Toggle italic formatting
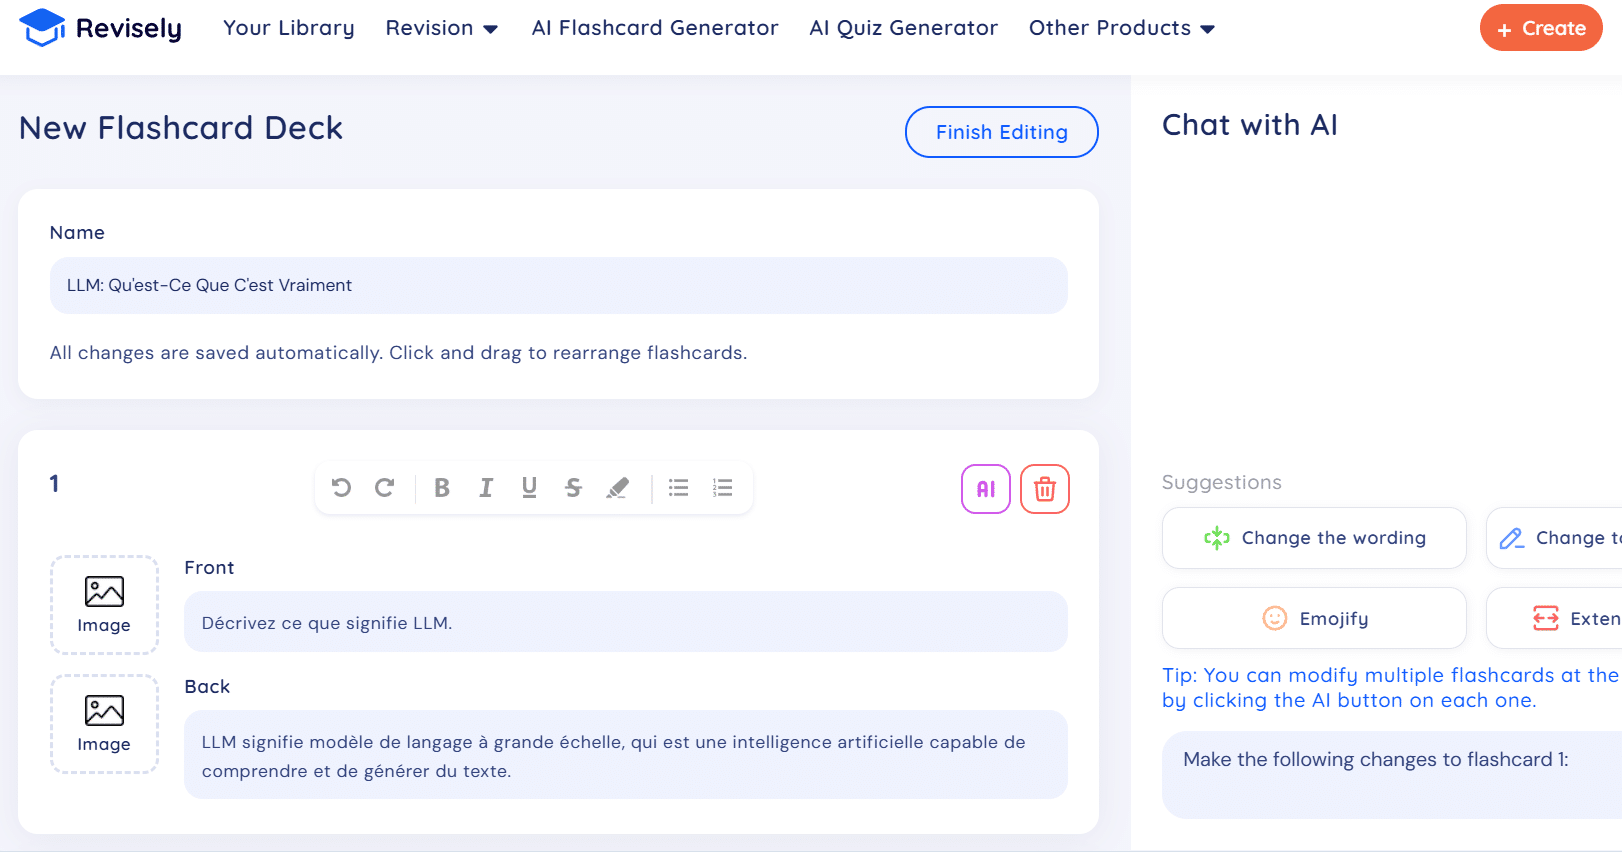 pos(486,488)
